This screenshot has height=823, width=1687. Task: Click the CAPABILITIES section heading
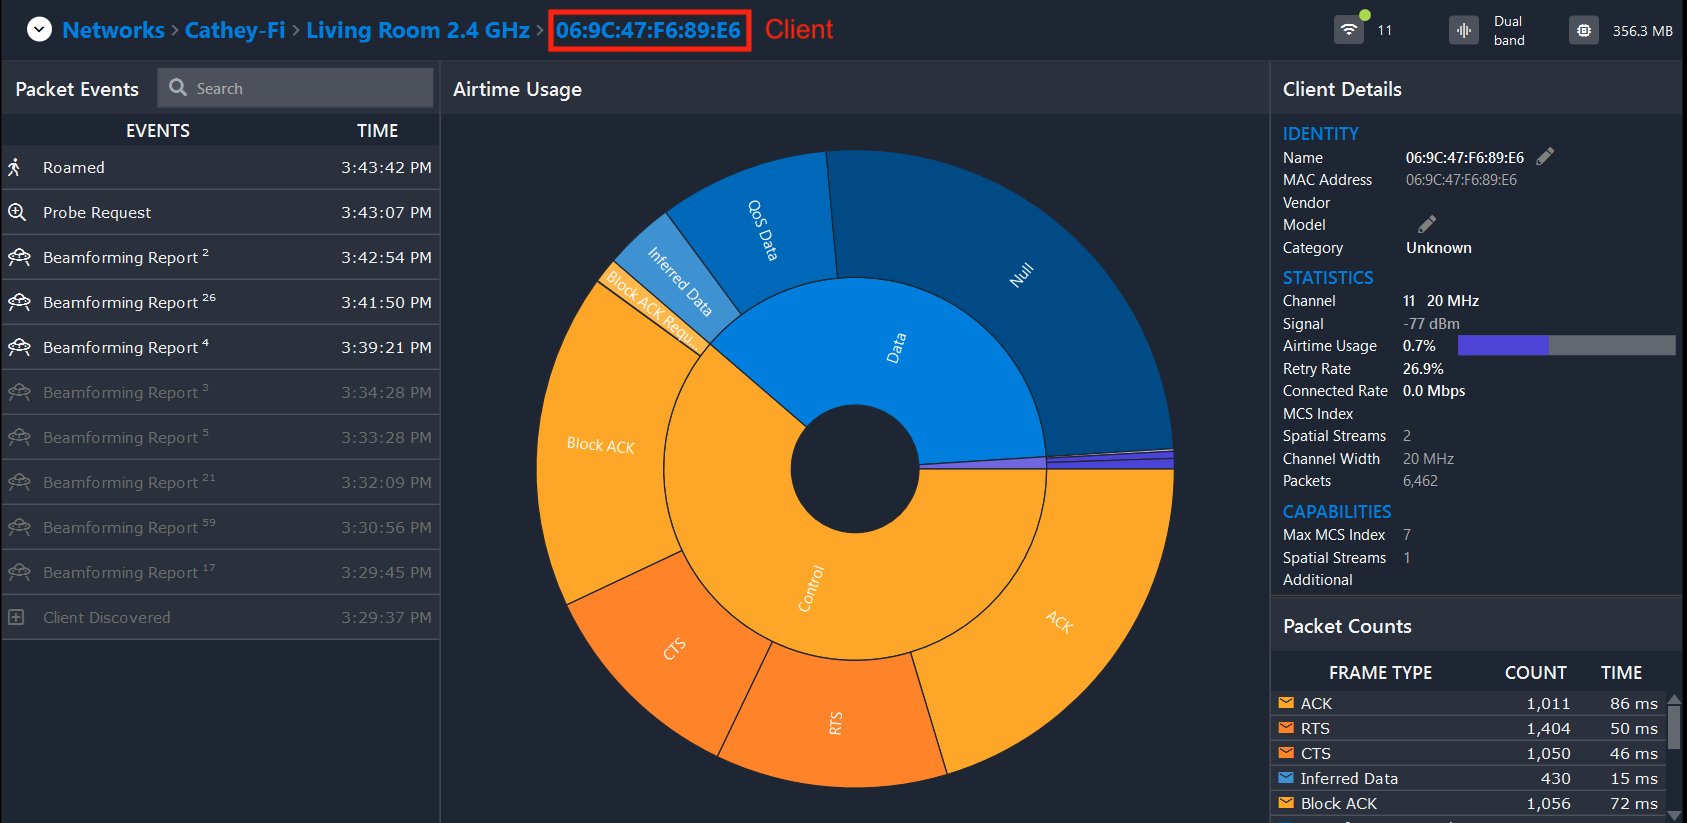pos(1337,511)
